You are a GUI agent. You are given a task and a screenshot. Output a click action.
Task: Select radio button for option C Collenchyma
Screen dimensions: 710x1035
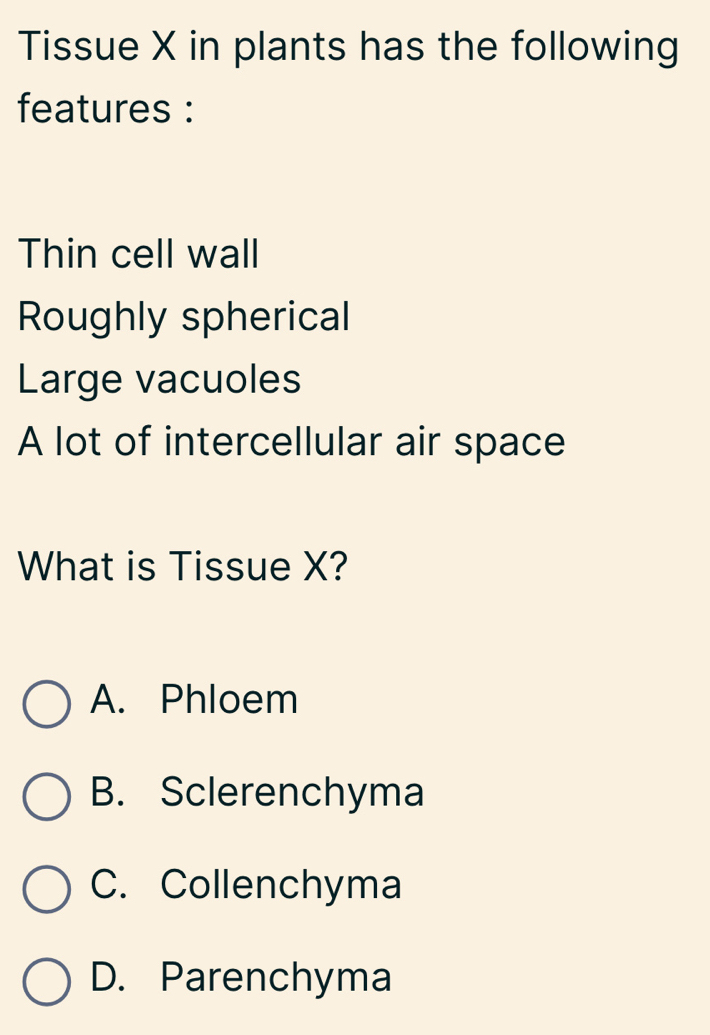coord(47,888)
